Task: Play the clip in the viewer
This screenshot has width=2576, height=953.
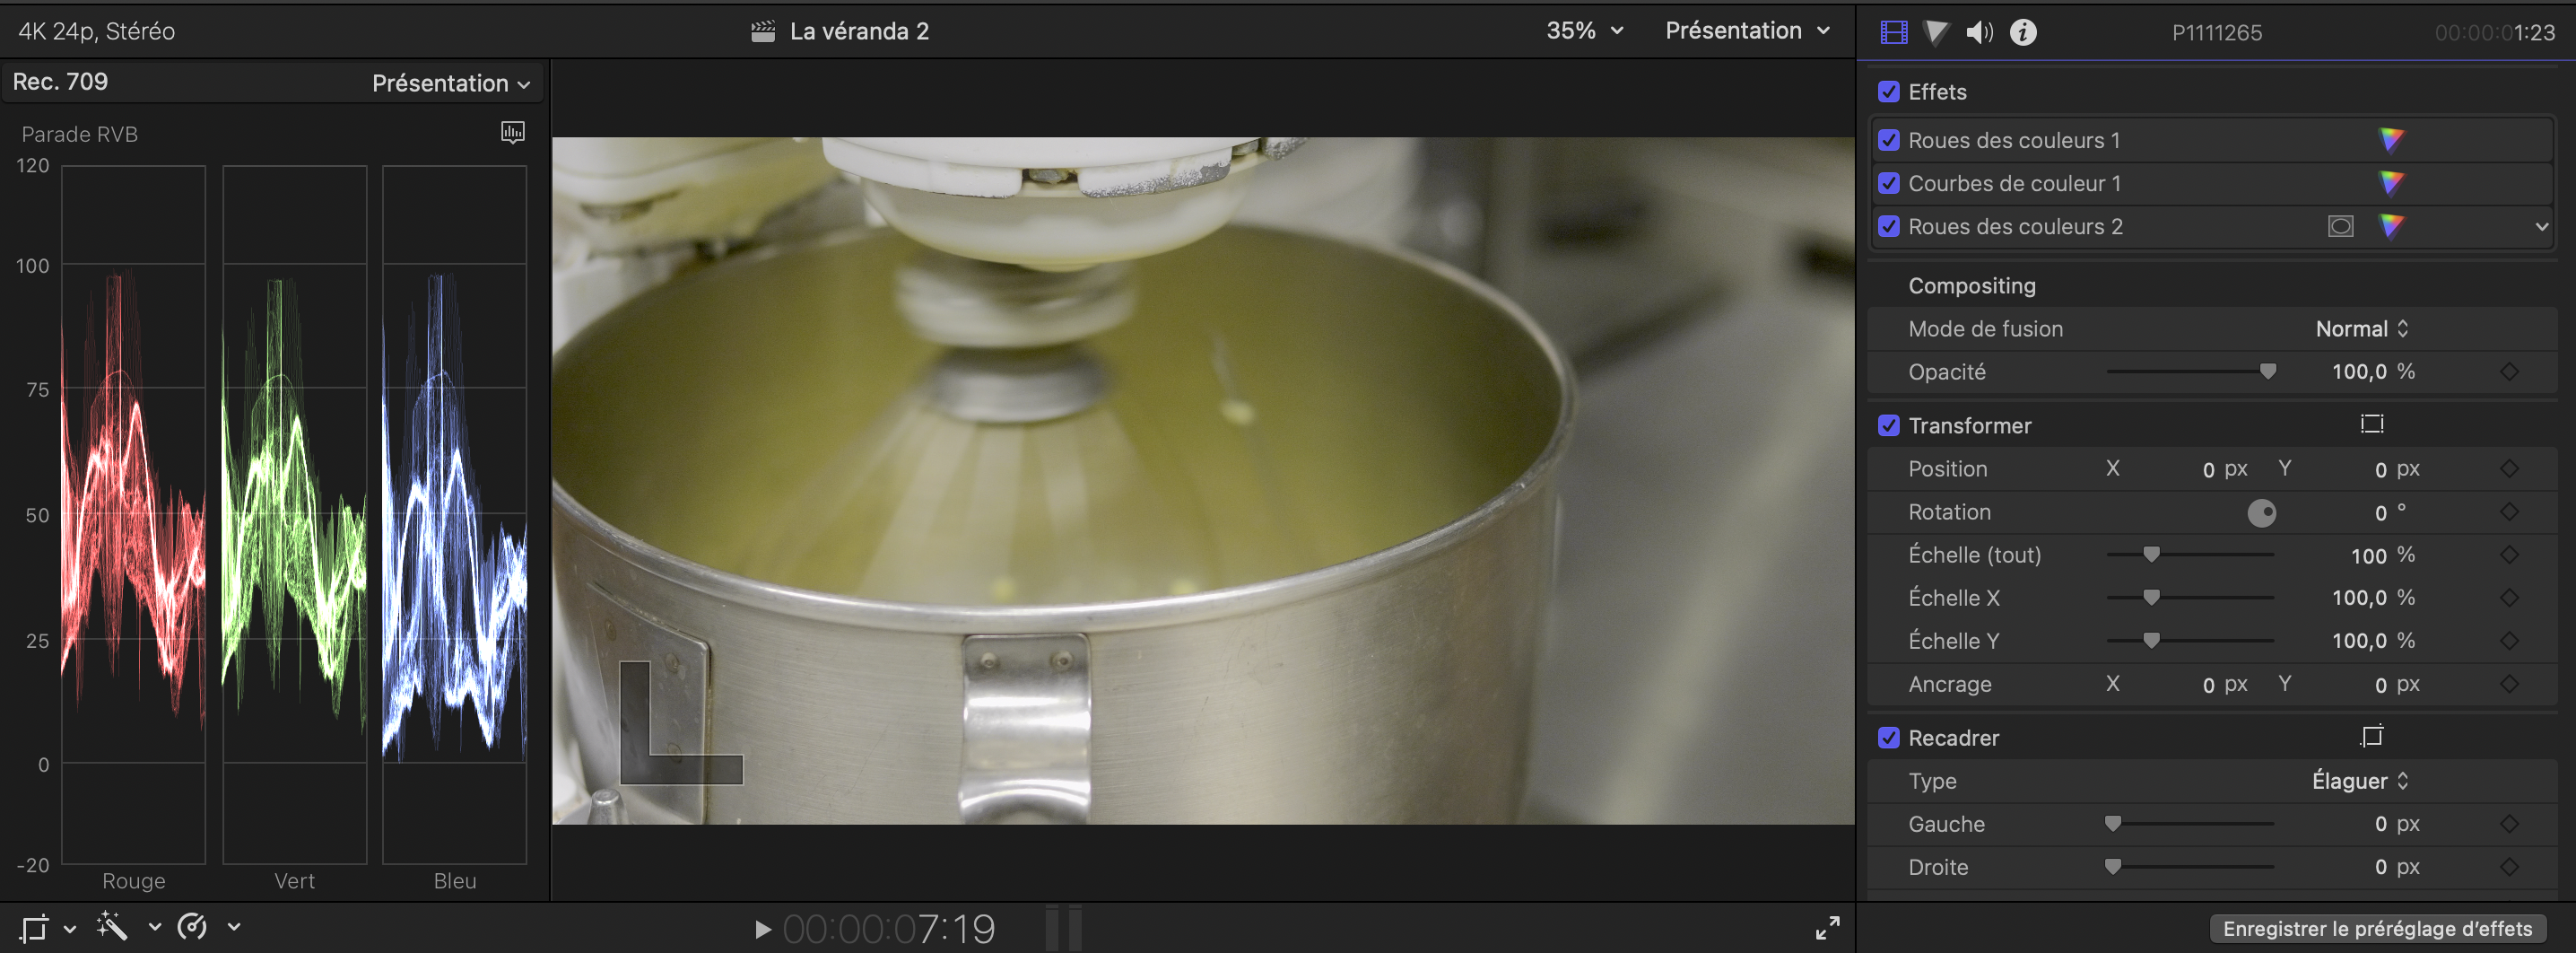Action: (763, 930)
